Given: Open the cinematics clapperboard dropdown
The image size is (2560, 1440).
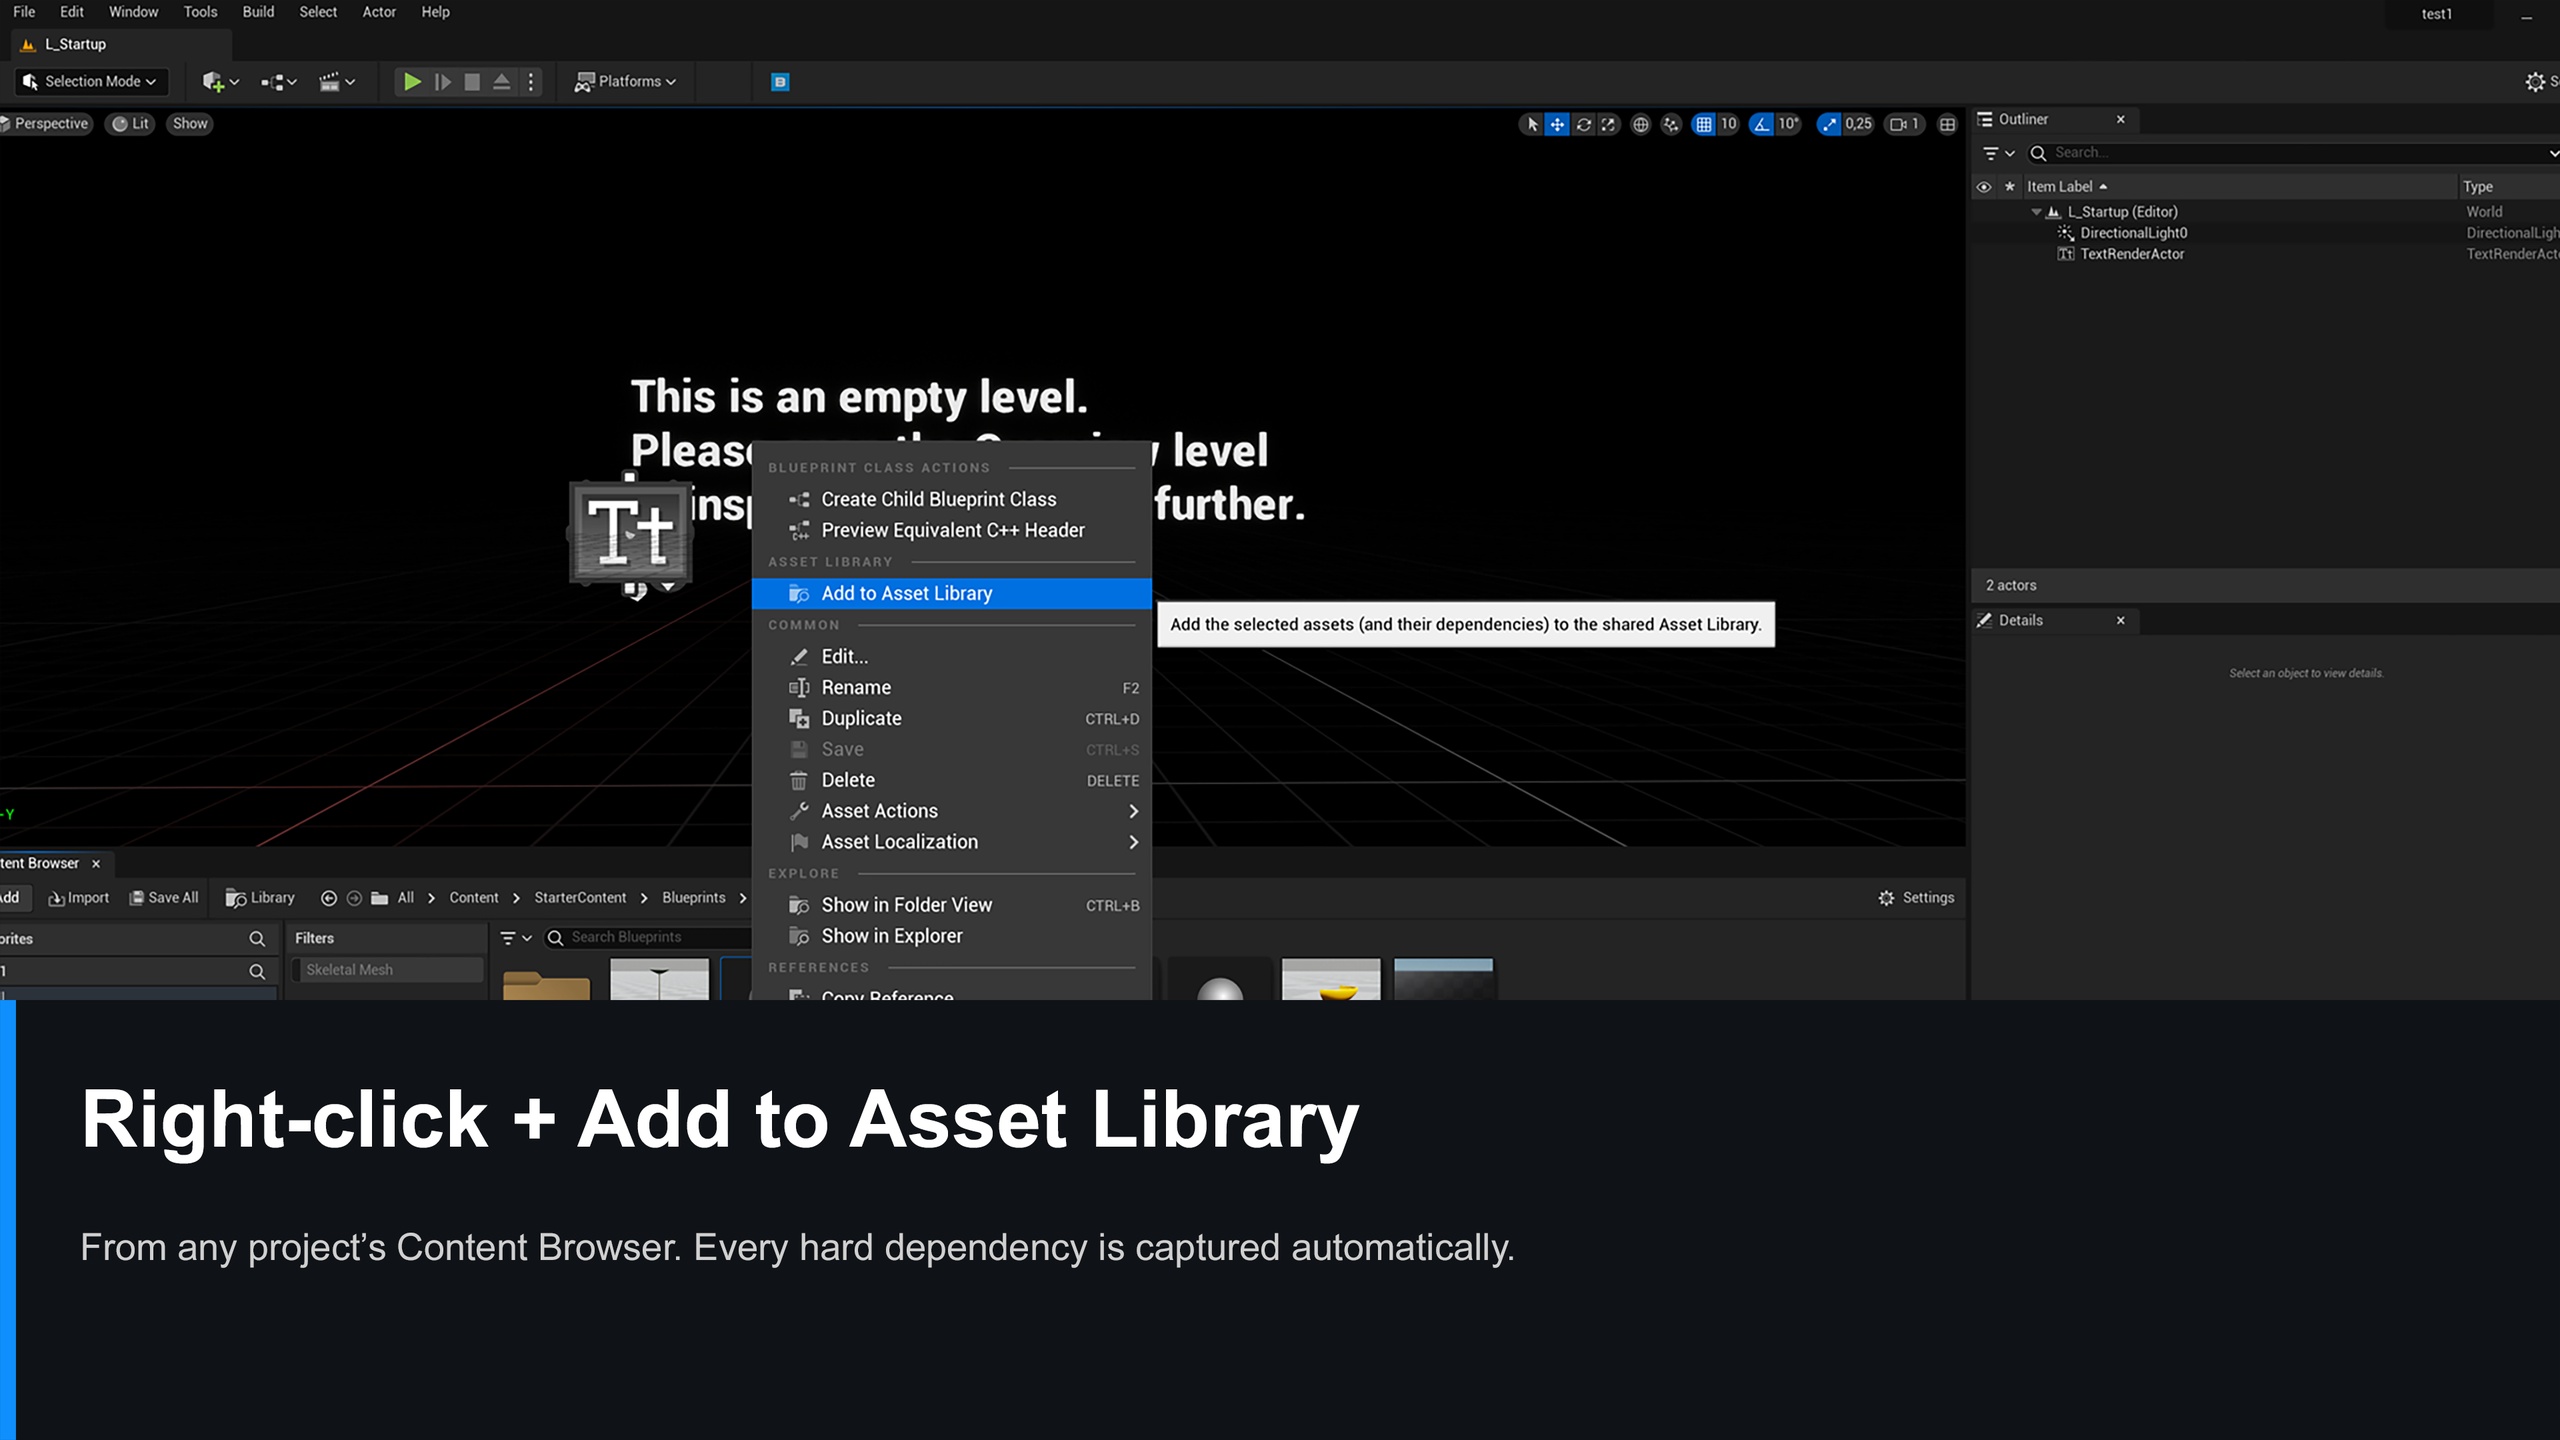Looking at the screenshot, I should (337, 82).
